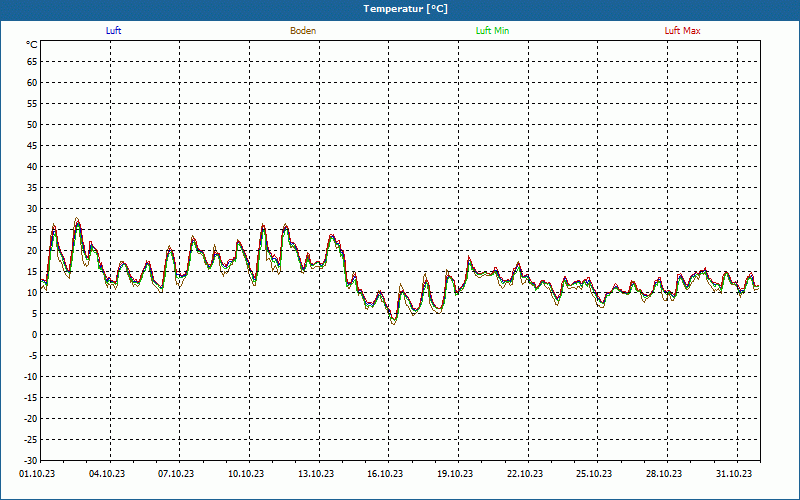The image size is (800, 500).
Task: Click the 13.10.23 date label
Action: click(x=316, y=474)
